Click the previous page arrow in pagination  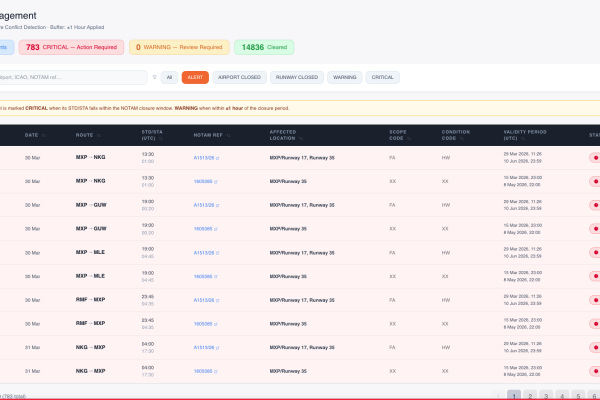497,396
